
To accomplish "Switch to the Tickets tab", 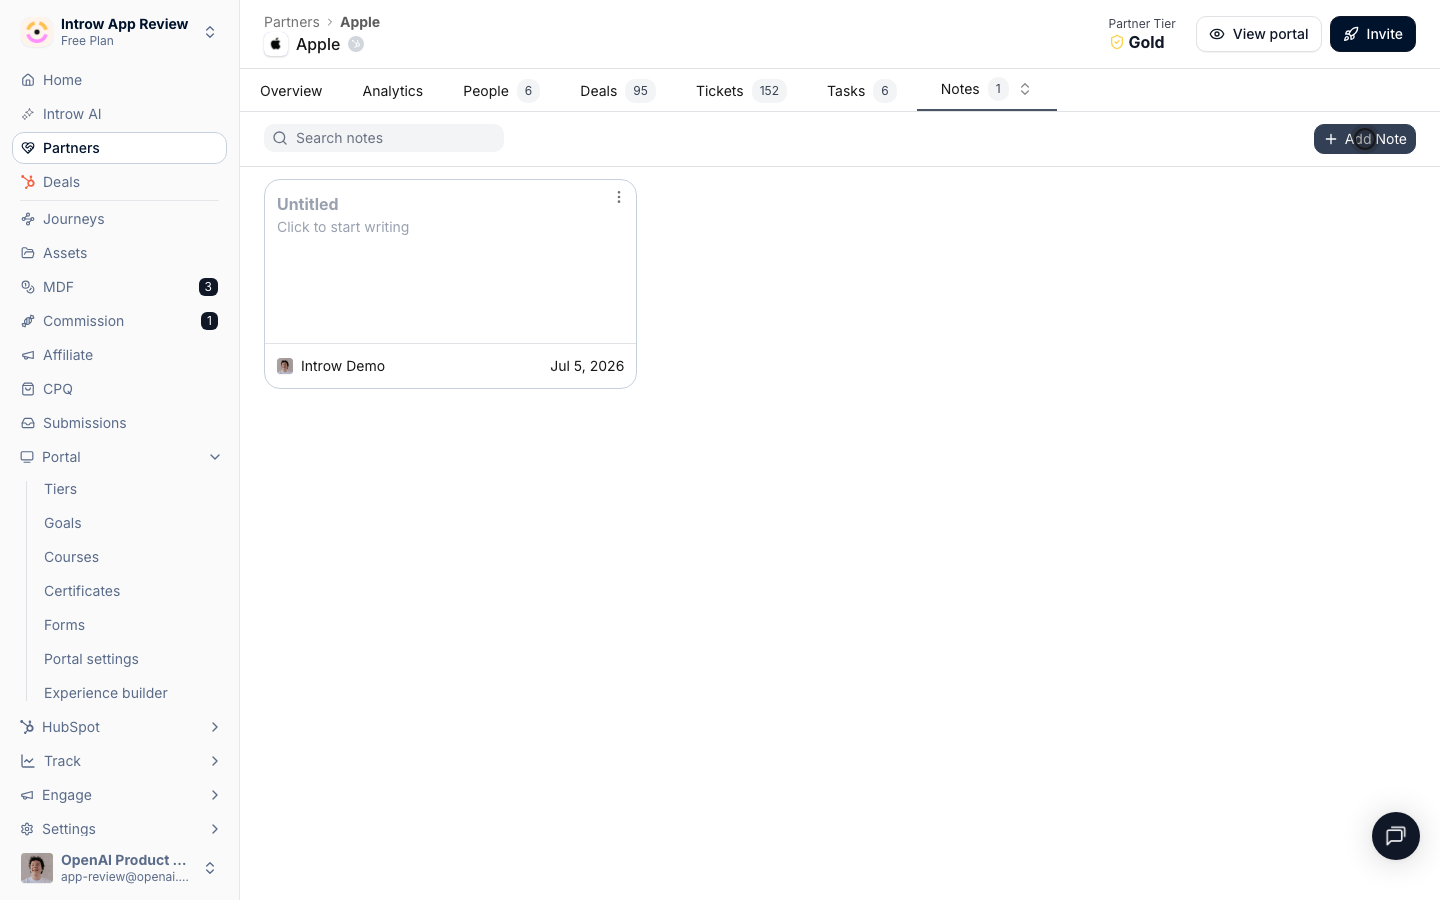I will (741, 91).
